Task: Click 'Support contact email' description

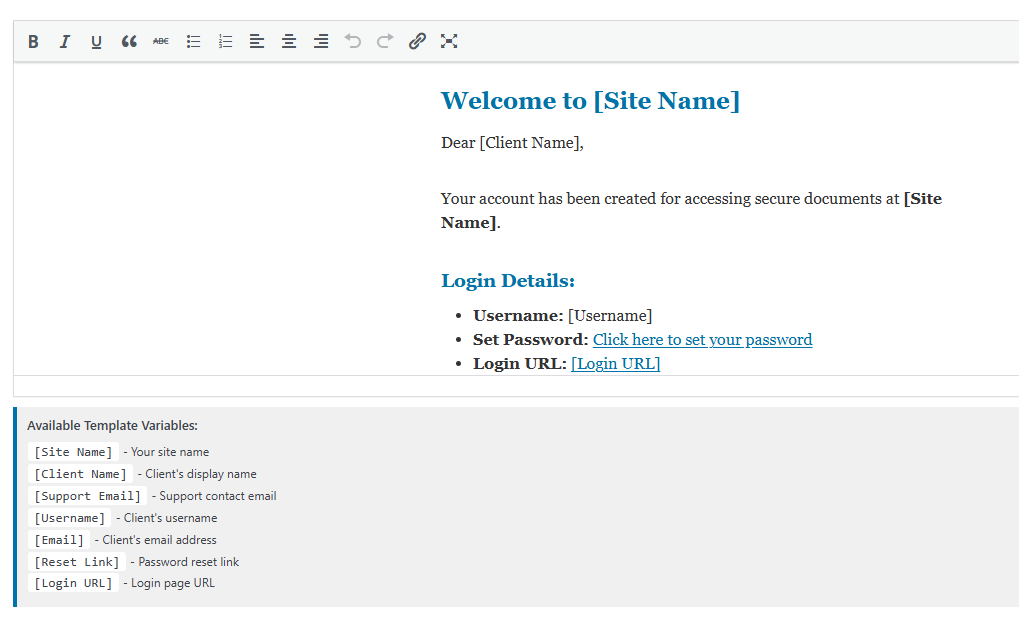Action: point(218,496)
